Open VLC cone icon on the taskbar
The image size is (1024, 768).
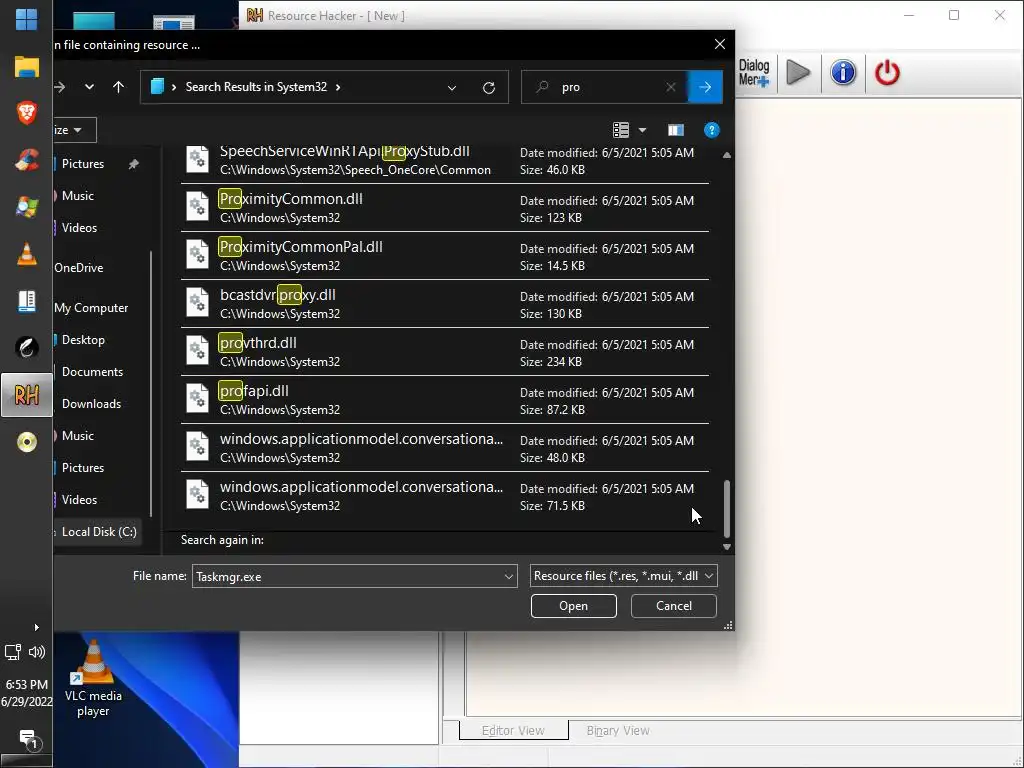(x=26, y=254)
